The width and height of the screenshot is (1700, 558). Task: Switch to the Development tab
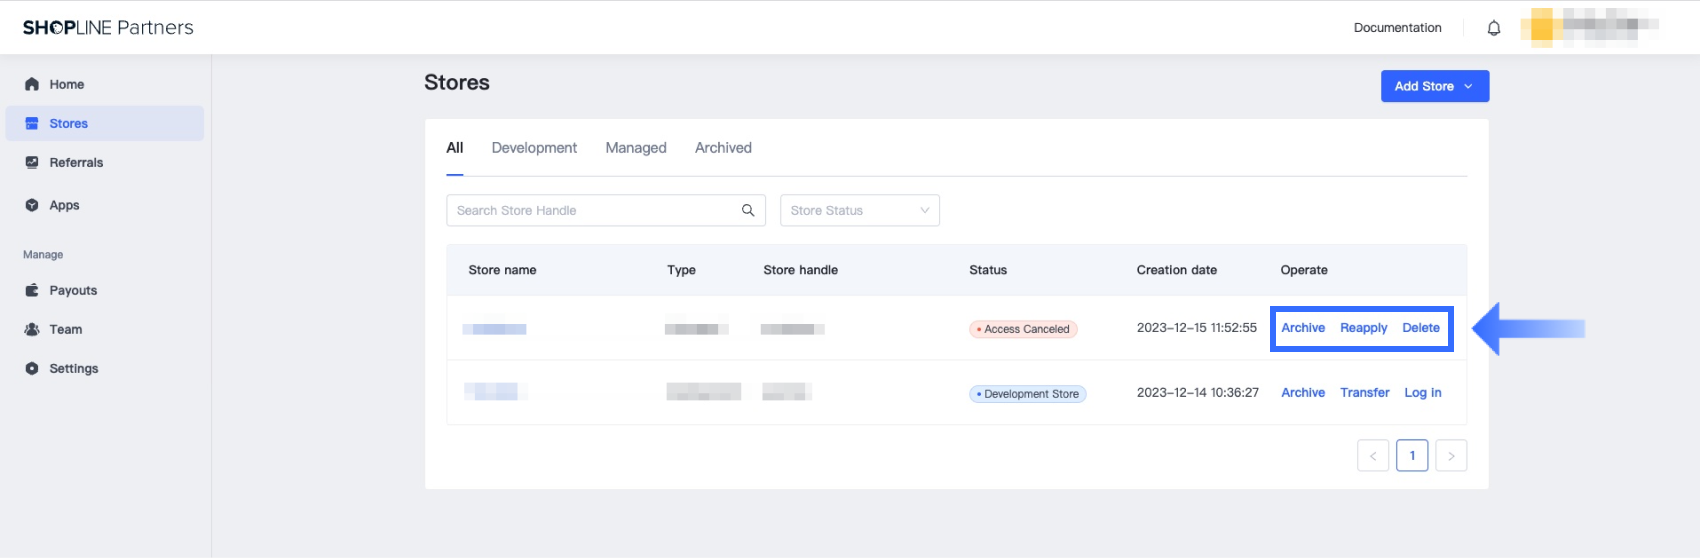point(534,148)
